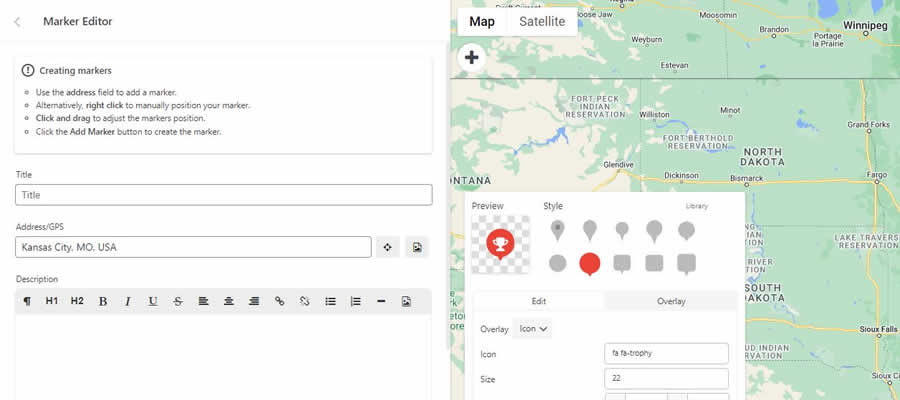900x400 pixels.
Task: Align description text left
Action: coord(203,301)
